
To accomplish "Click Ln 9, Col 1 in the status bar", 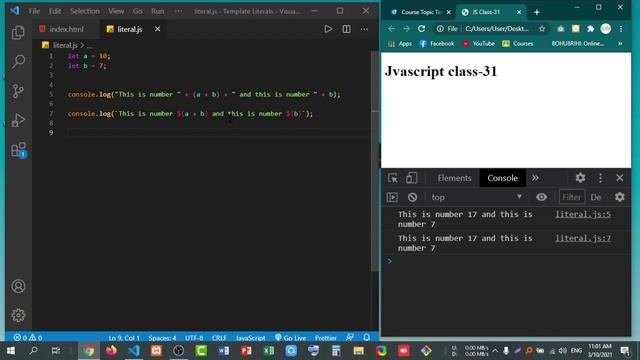I will (x=124, y=338).
